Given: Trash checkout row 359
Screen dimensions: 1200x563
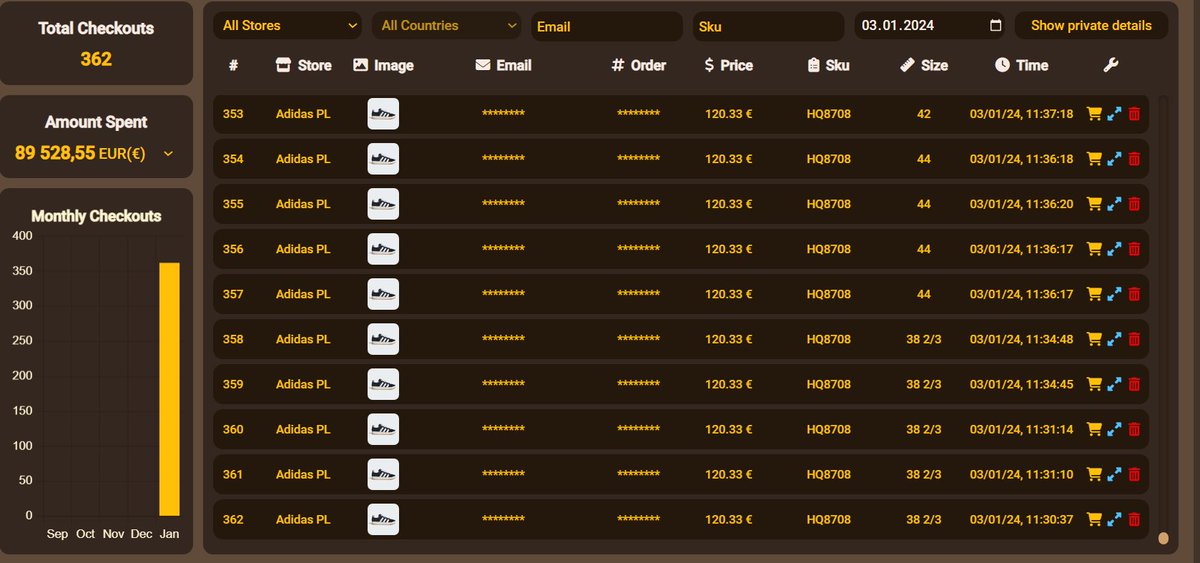Looking at the screenshot, I should 1134,384.
